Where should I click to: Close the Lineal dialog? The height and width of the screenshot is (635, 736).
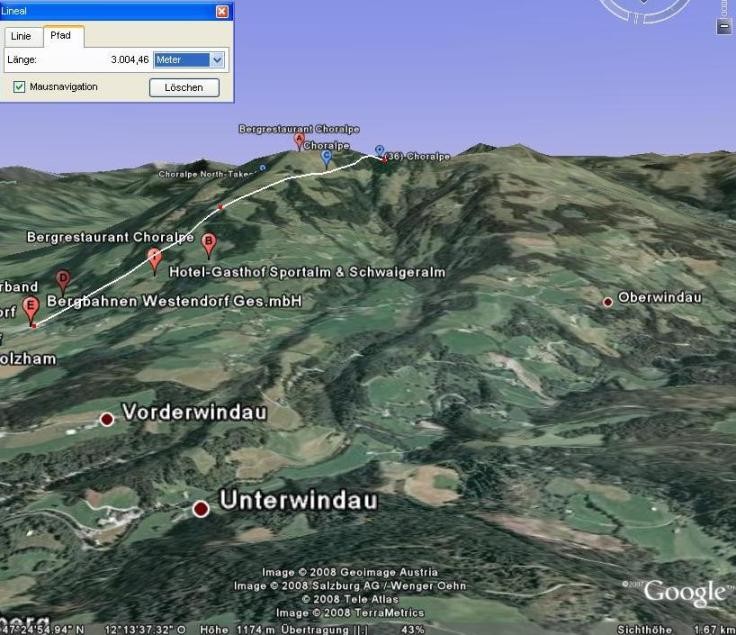click(x=222, y=11)
